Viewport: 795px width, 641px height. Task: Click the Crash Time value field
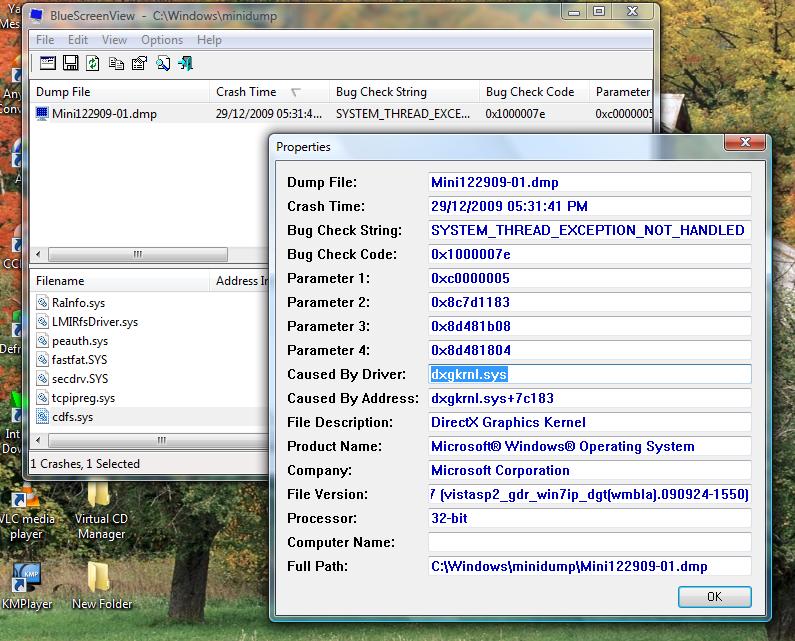(x=589, y=206)
